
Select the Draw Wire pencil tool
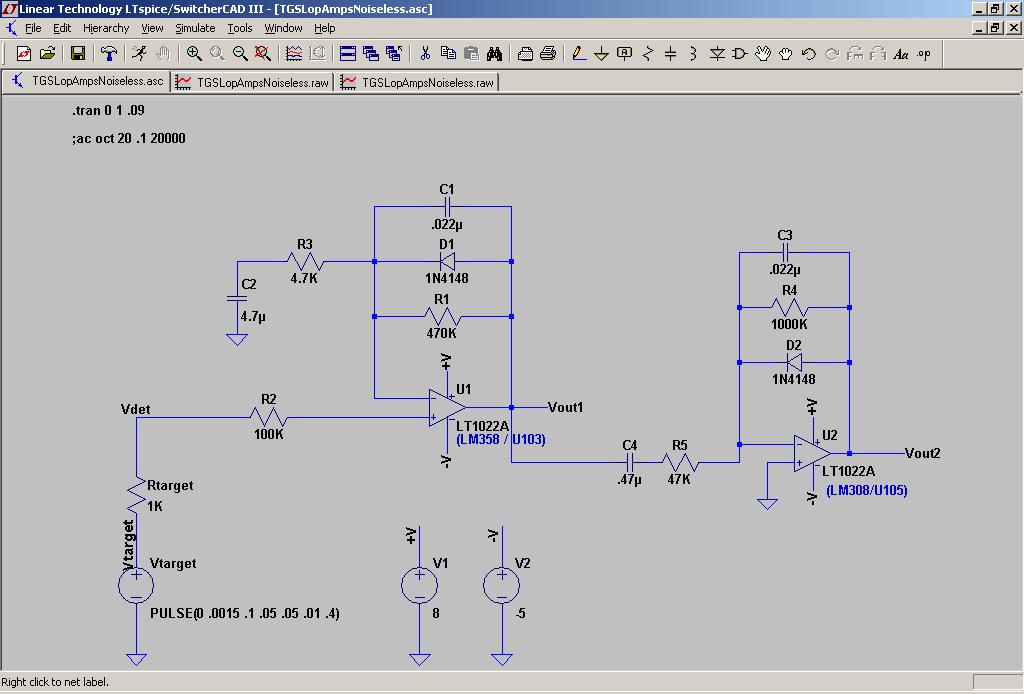coord(579,54)
